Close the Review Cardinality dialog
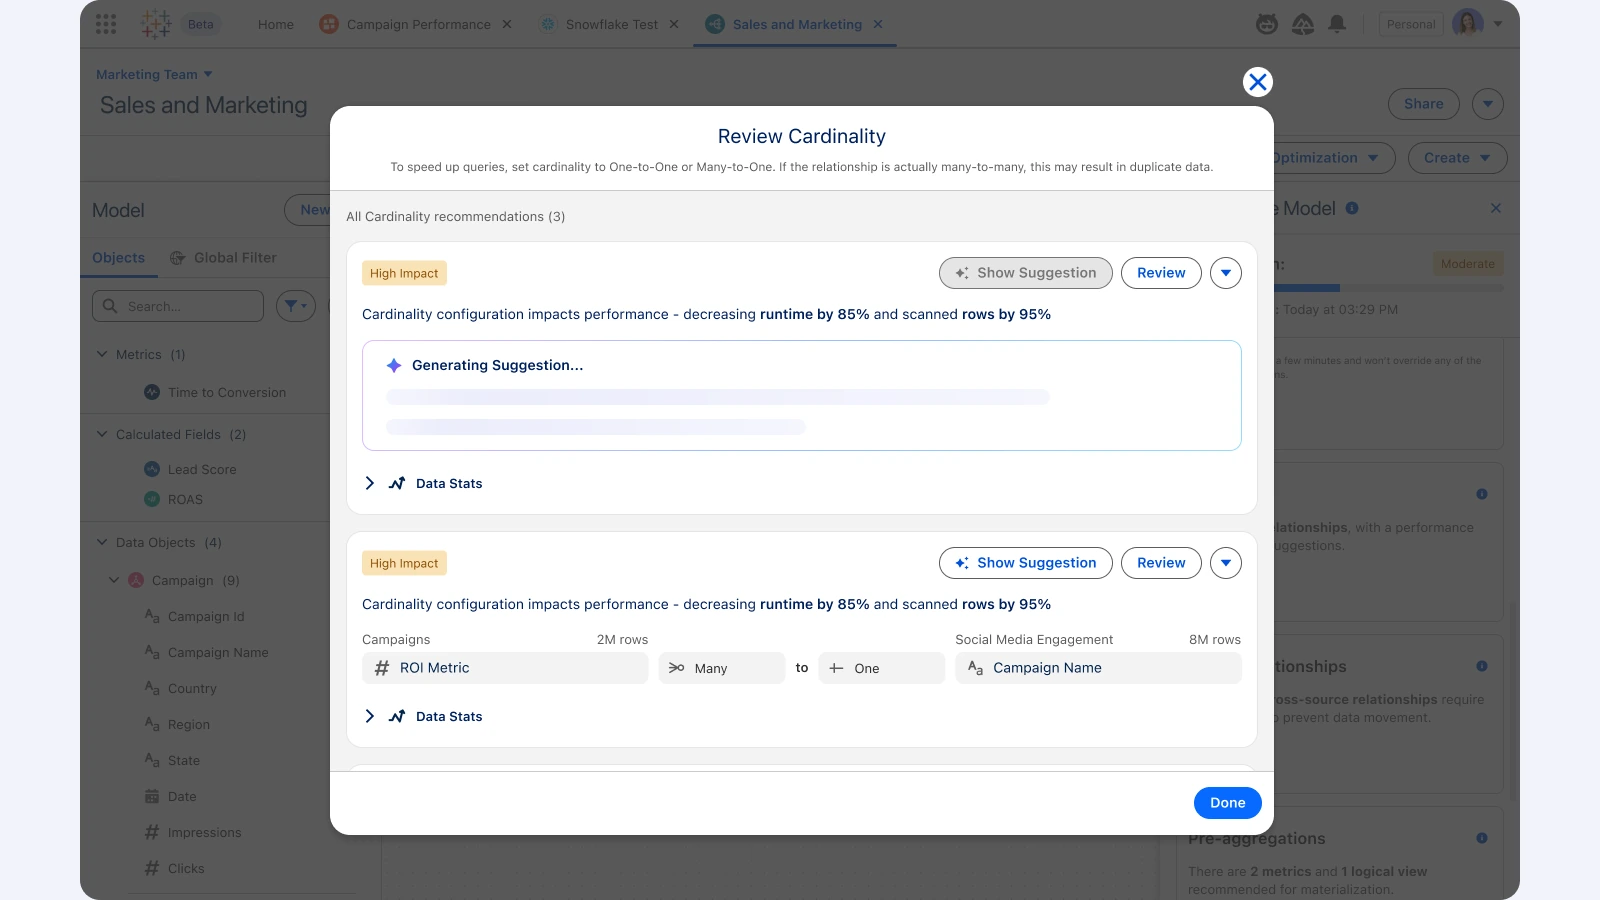This screenshot has width=1600, height=900. coord(1258,82)
